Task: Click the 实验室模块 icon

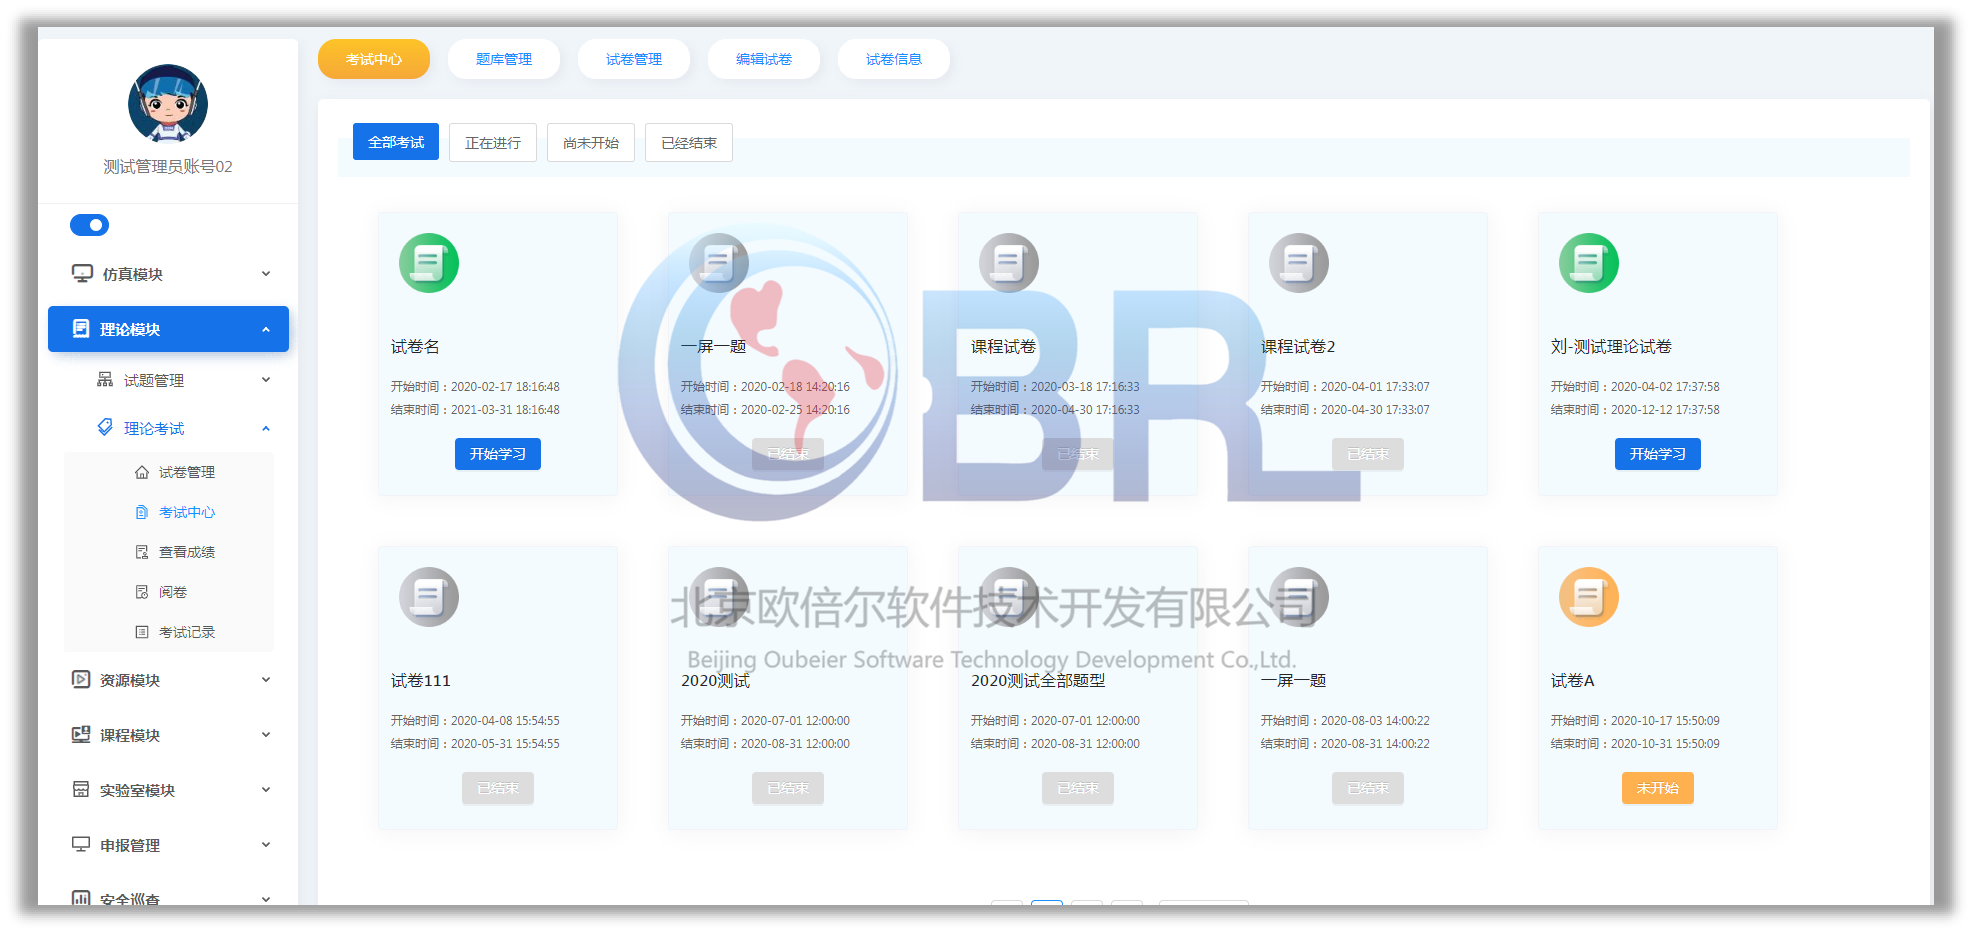Action: coord(81,789)
